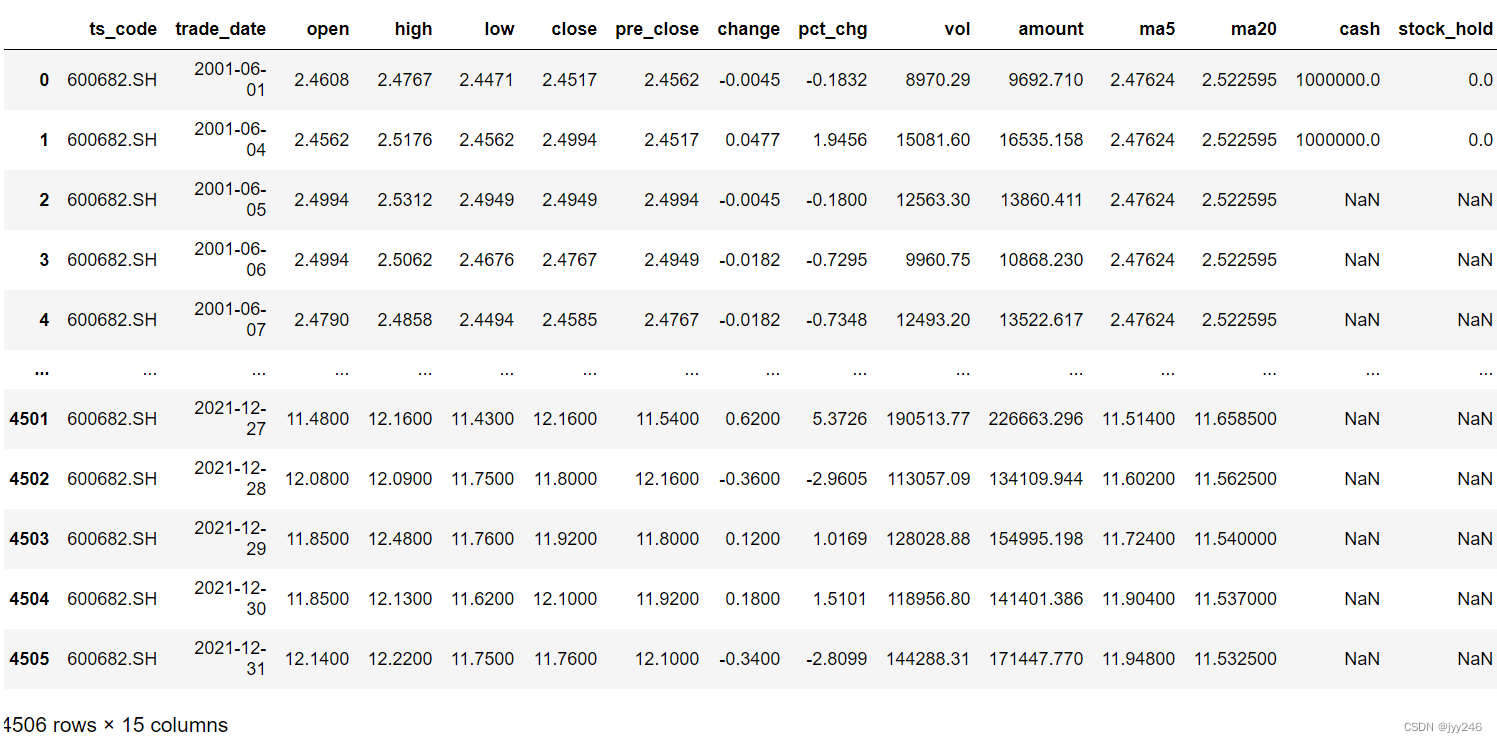Click the amount column header
Screen dimensions: 1497x743
coord(1051,29)
